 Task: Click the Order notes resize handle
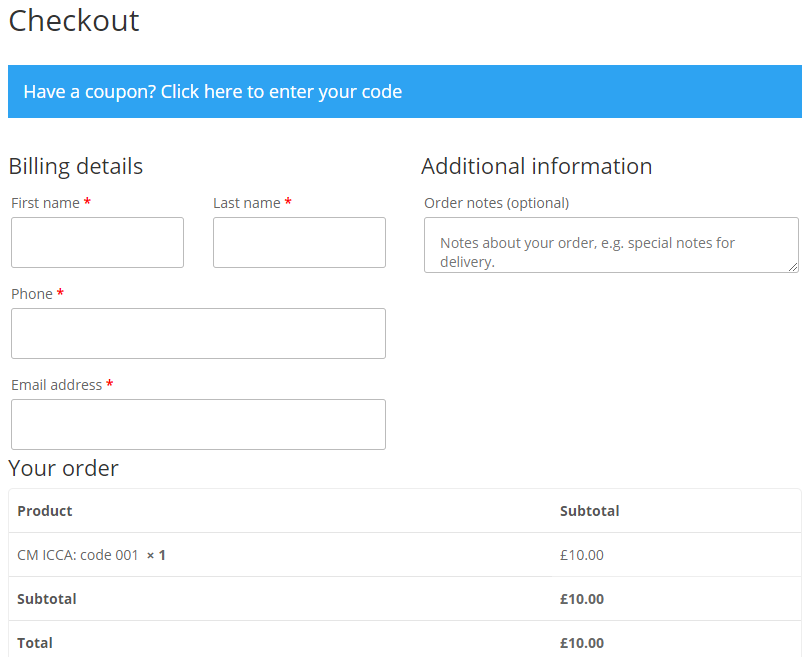coord(794,267)
